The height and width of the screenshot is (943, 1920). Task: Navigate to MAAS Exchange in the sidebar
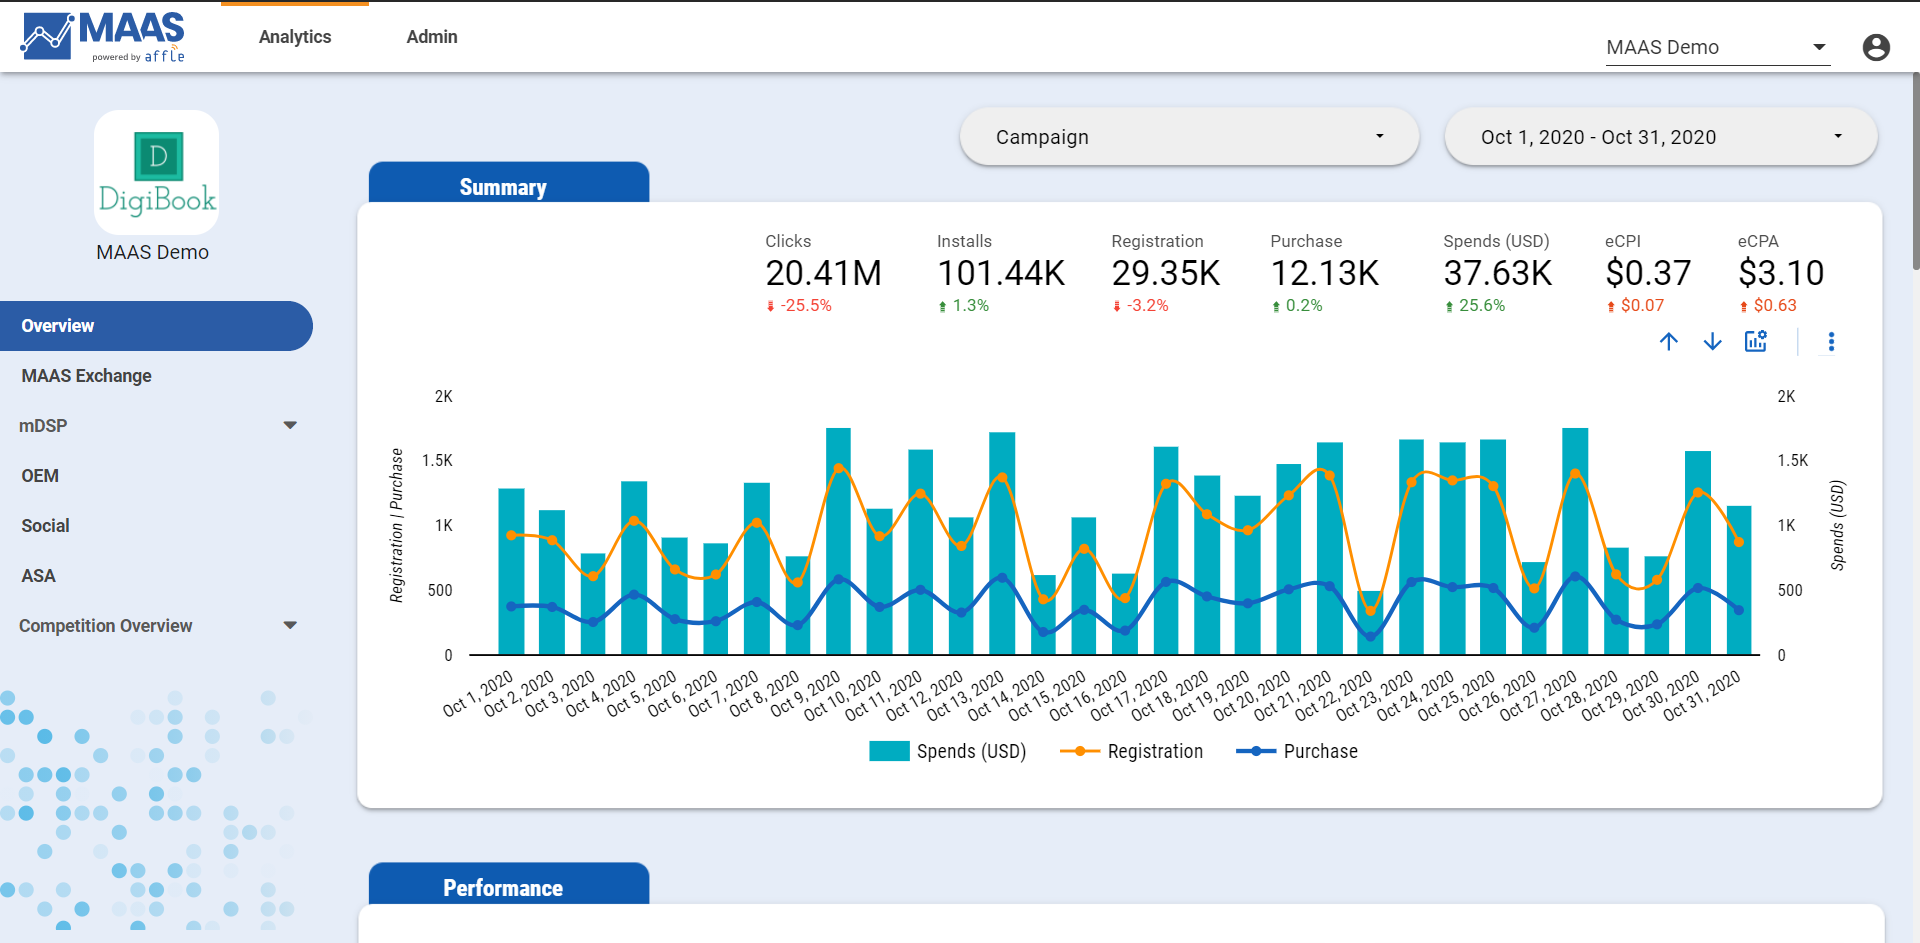[x=86, y=375]
